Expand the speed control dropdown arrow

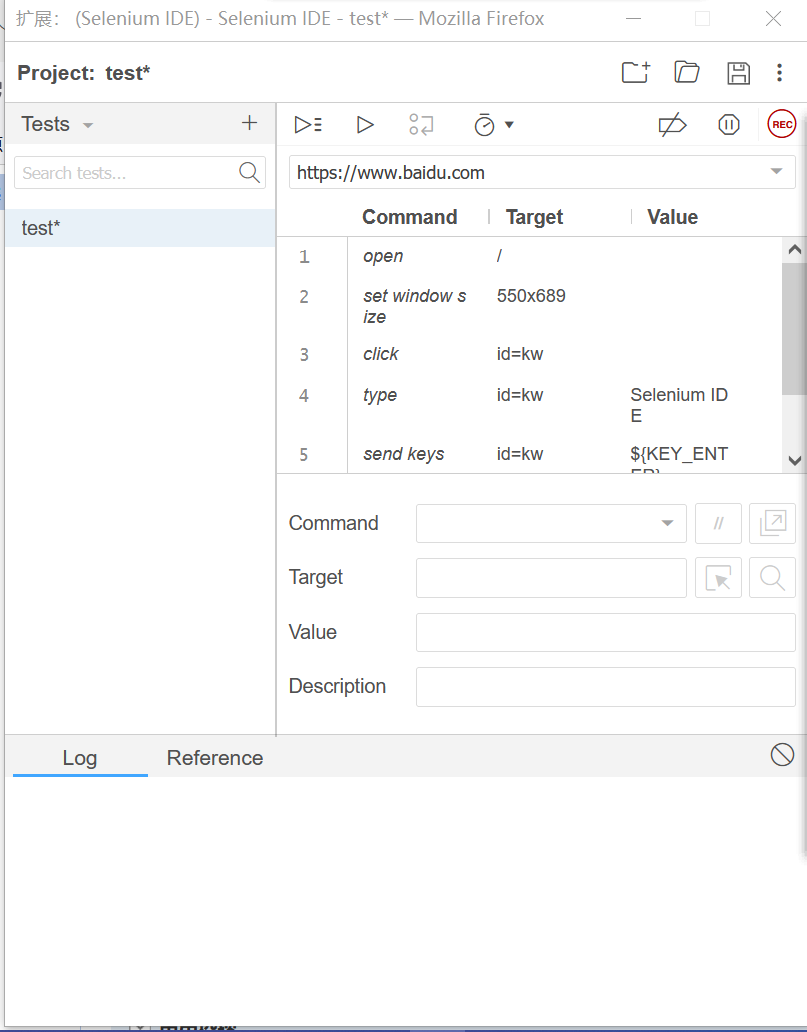(509, 124)
